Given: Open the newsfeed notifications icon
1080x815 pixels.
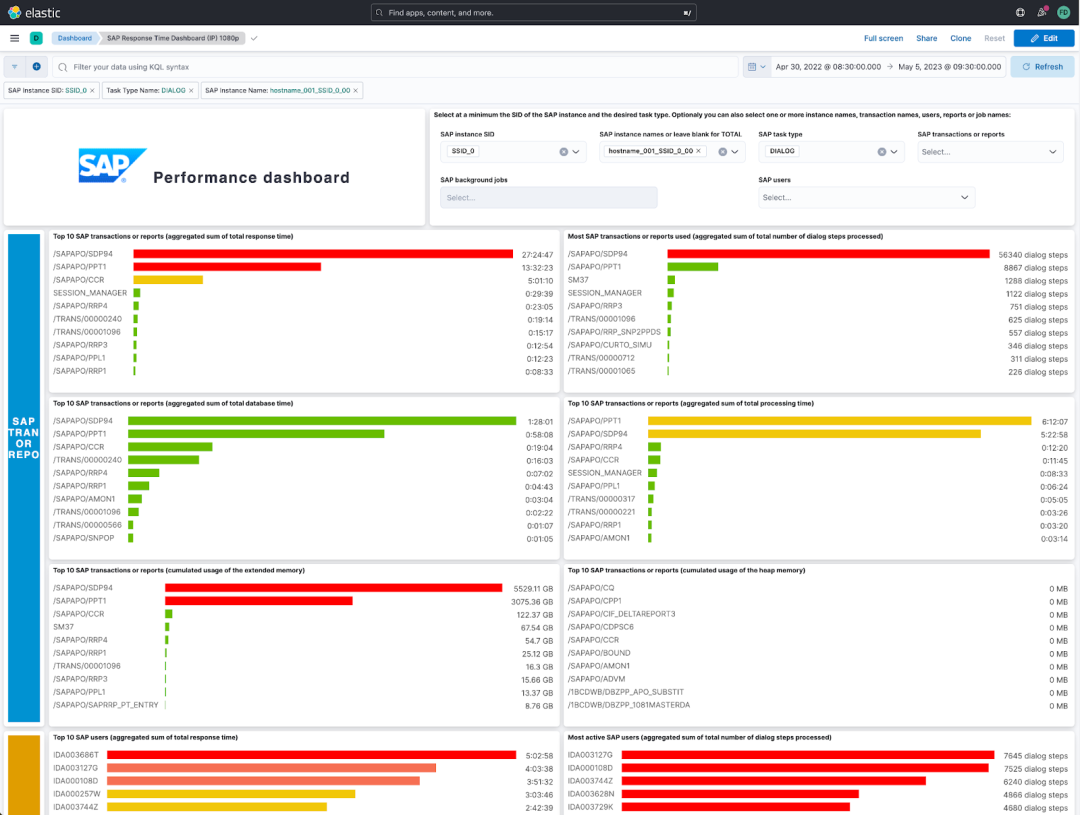Looking at the screenshot, I should click(x=1042, y=12).
